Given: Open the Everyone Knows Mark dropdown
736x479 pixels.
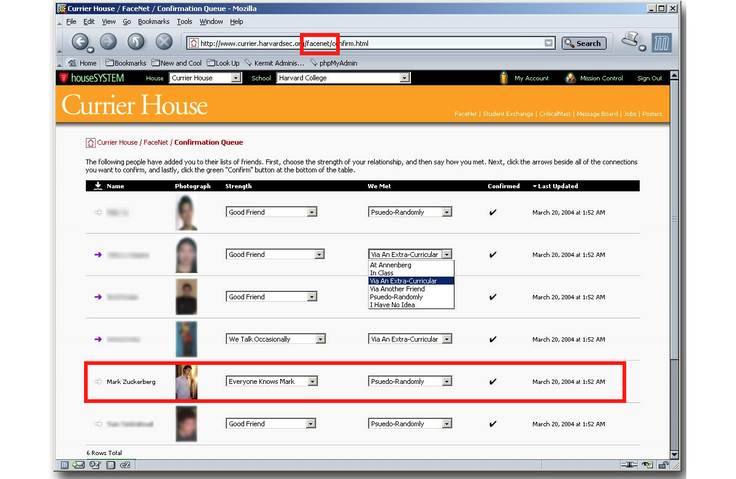Looking at the screenshot, I should click(272, 381).
